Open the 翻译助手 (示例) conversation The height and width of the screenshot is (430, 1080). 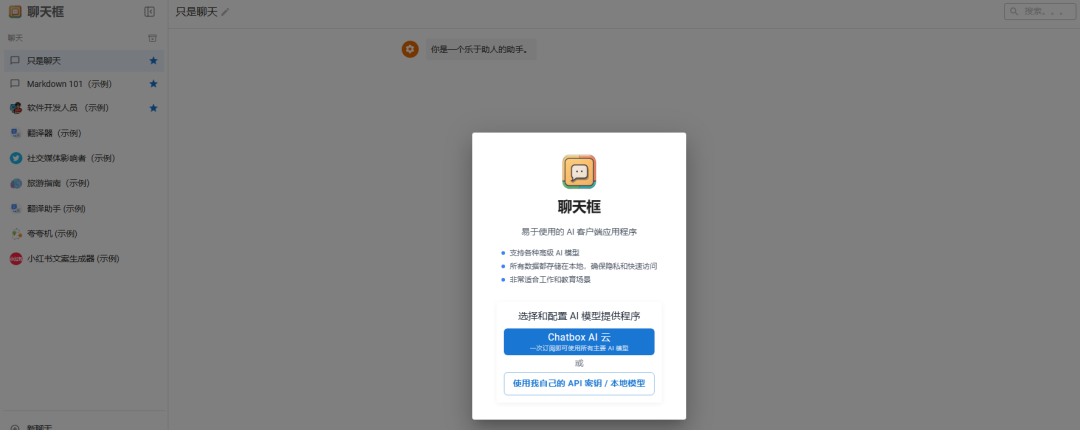tap(84, 208)
